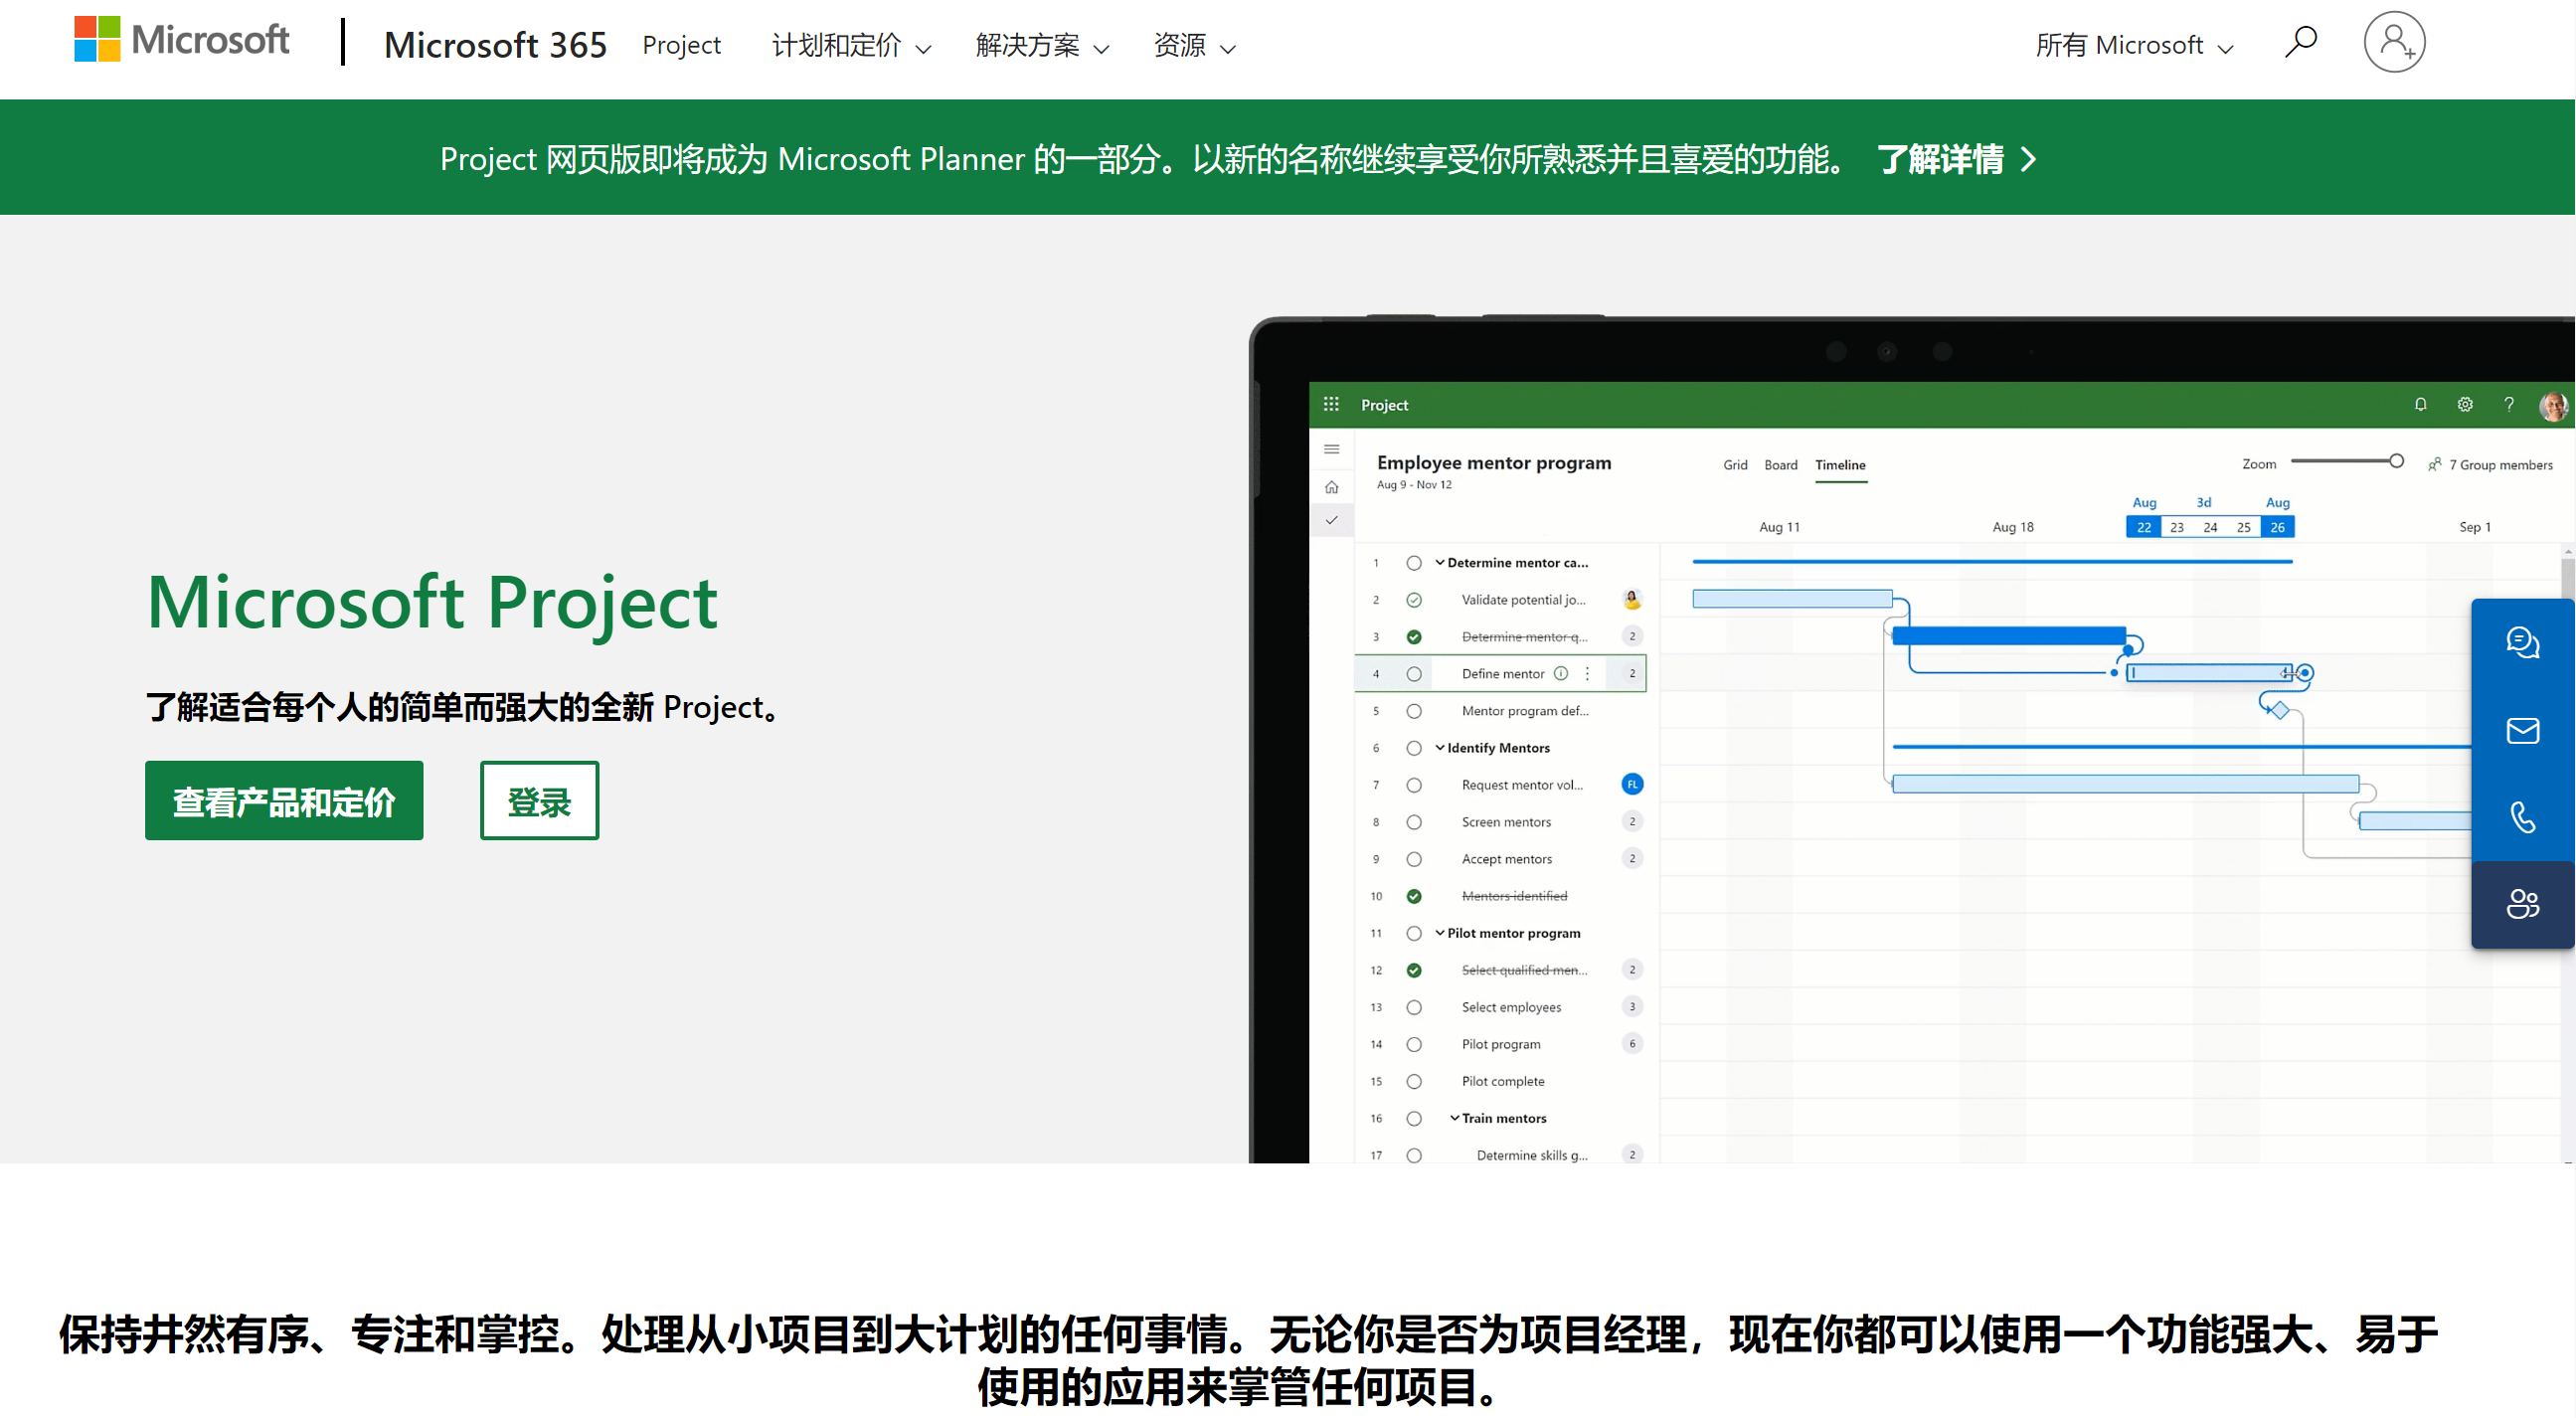Toggle completed status for Mentors identified row
This screenshot has width=2576, height=1418.
click(1417, 896)
